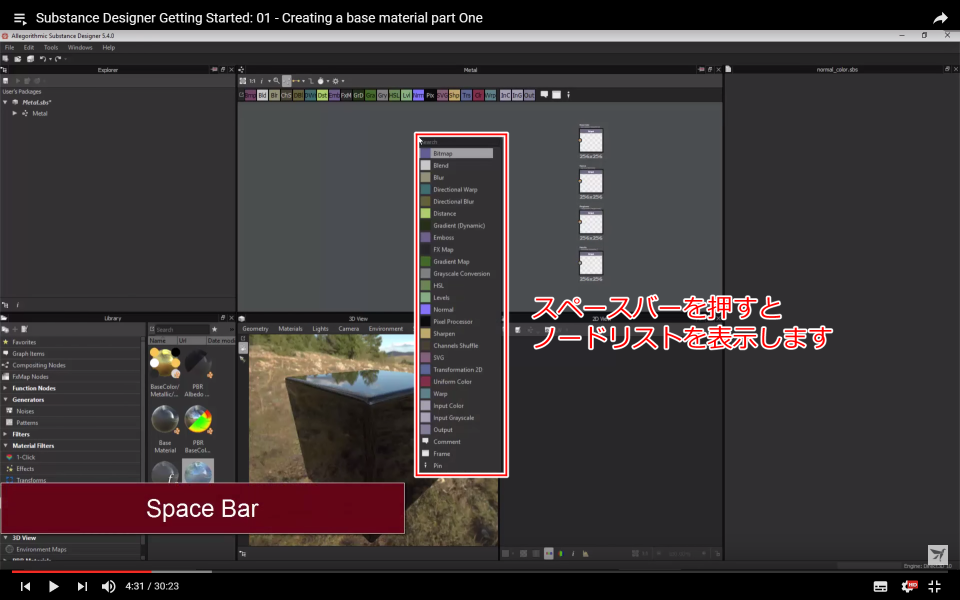This screenshot has height=600, width=960.
Task: Collapse 3D View category in Library
Action: (6, 538)
